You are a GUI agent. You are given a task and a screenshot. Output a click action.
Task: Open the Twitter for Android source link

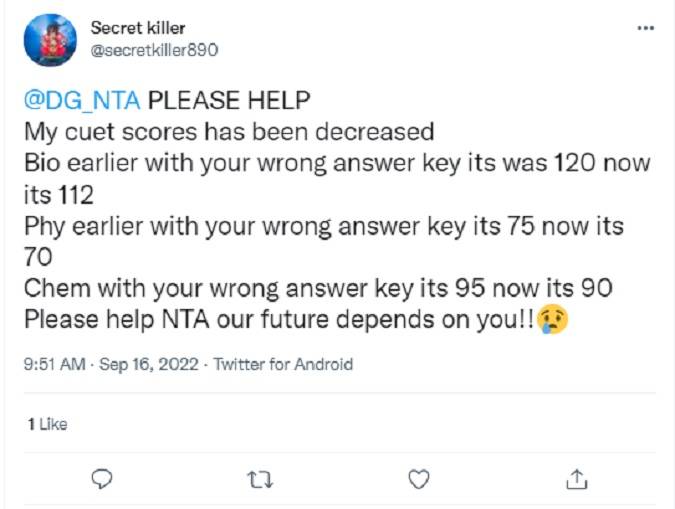283,365
